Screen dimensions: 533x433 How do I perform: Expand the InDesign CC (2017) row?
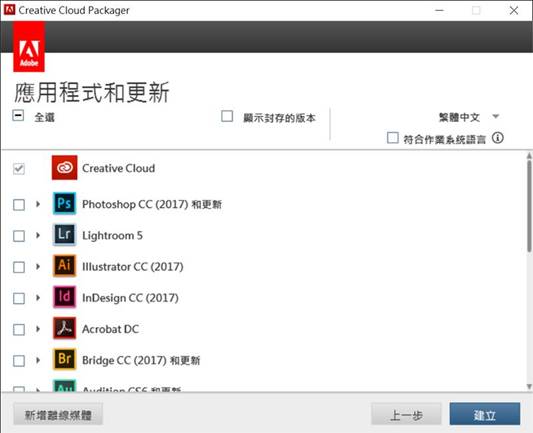[38, 298]
